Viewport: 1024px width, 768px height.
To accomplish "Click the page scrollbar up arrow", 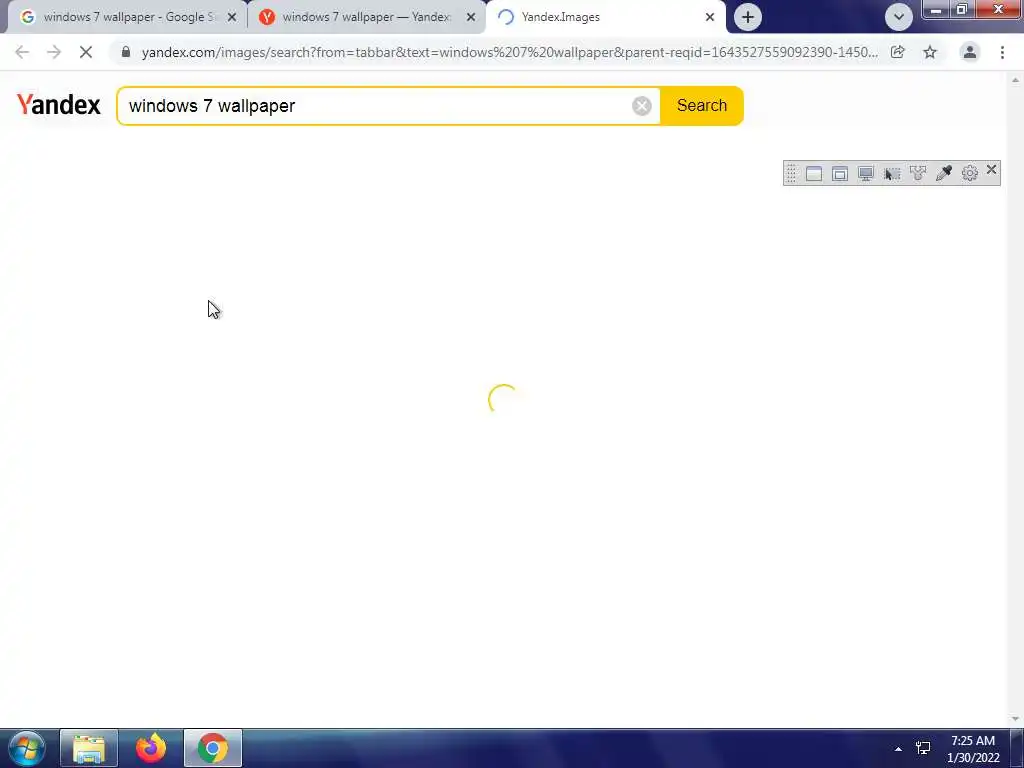I will click(1016, 80).
